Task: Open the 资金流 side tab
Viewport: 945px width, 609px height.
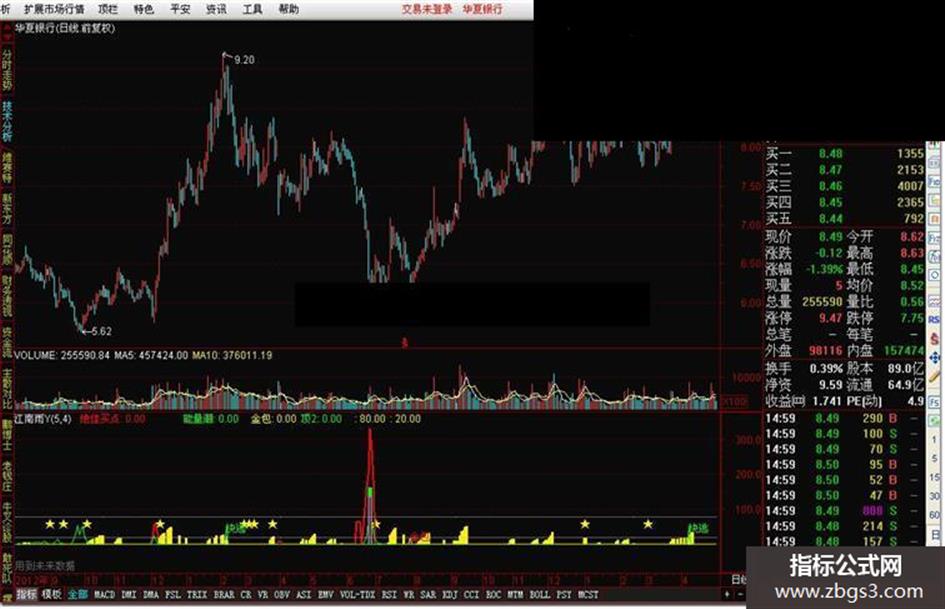Action: click(7, 342)
